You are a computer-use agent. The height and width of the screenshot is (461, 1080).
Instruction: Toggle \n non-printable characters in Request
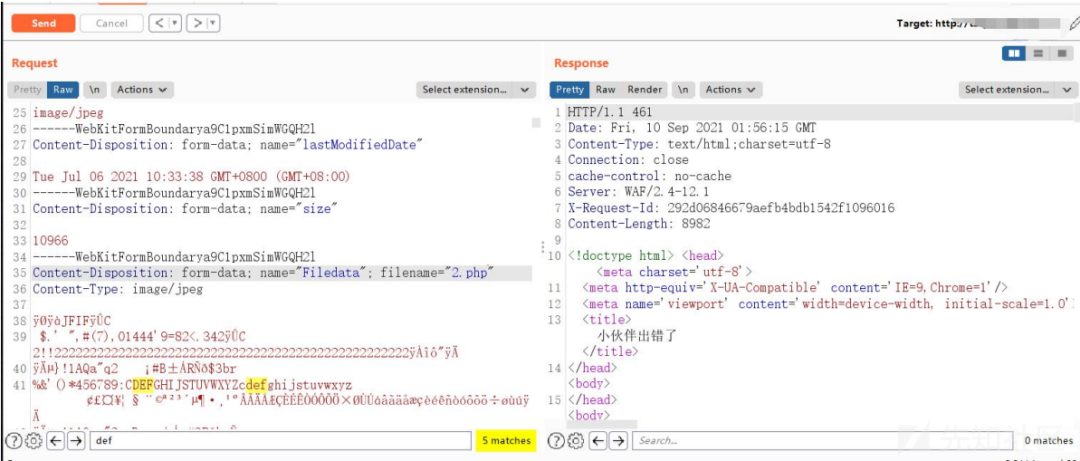(95, 90)
